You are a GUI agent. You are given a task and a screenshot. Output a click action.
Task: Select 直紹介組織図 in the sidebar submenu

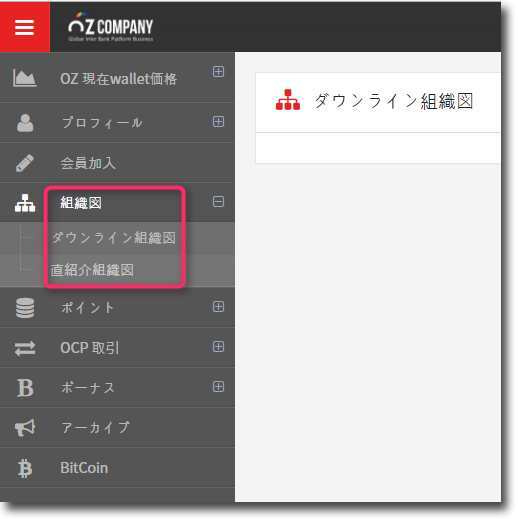tap(92, 270)
